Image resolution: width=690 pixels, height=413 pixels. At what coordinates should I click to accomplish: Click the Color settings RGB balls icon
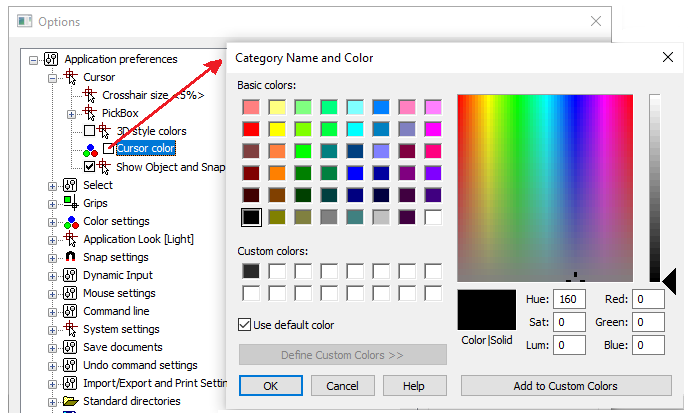[x=71, y=222]
